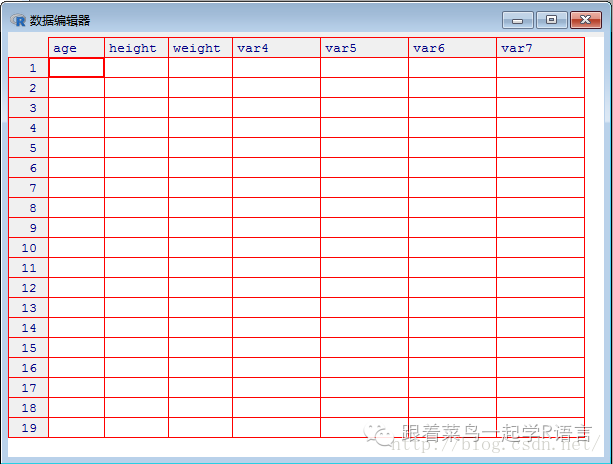Click the var6 cell in row 12
This screenshot has width=613, height=464.
tap(452, 288)
